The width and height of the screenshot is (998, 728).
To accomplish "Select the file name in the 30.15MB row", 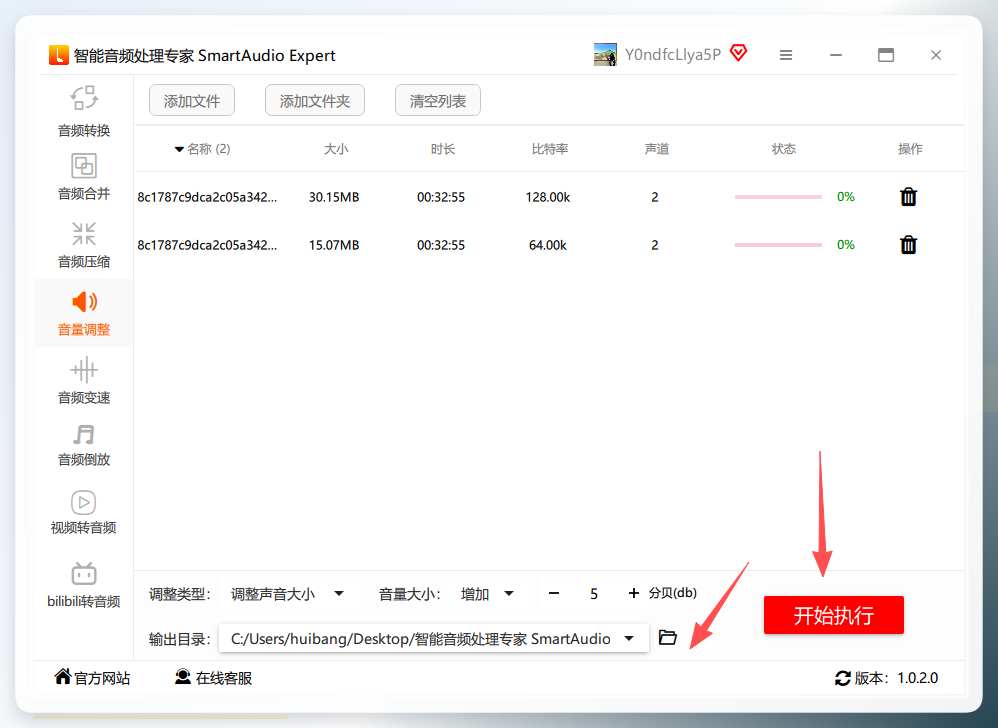I will point(207,197).
